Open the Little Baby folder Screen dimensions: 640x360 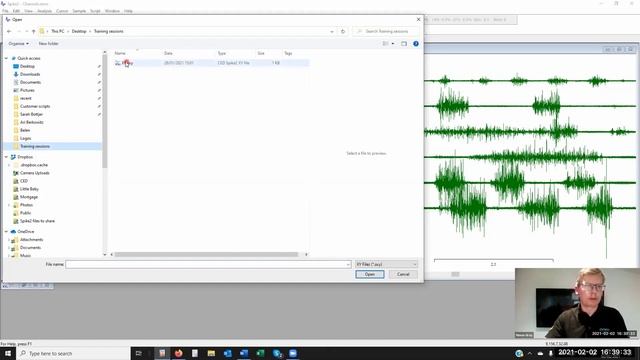[x=29, y=189]
